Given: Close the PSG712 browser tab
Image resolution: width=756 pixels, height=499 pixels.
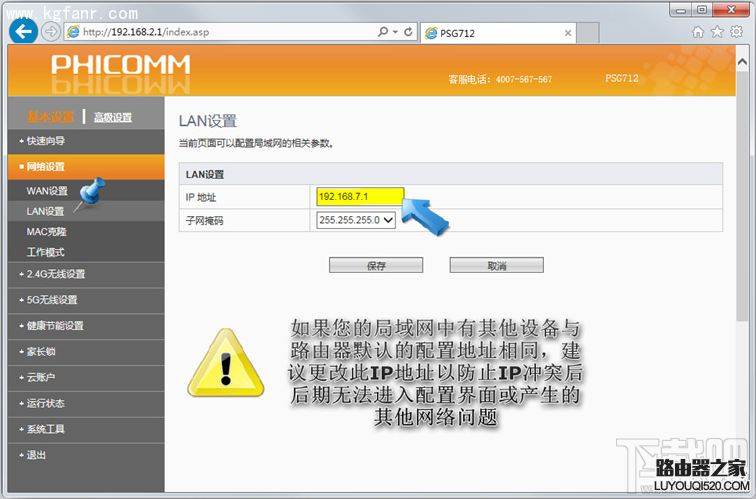Looking at the screenshot, I should [x=568, y=33].
